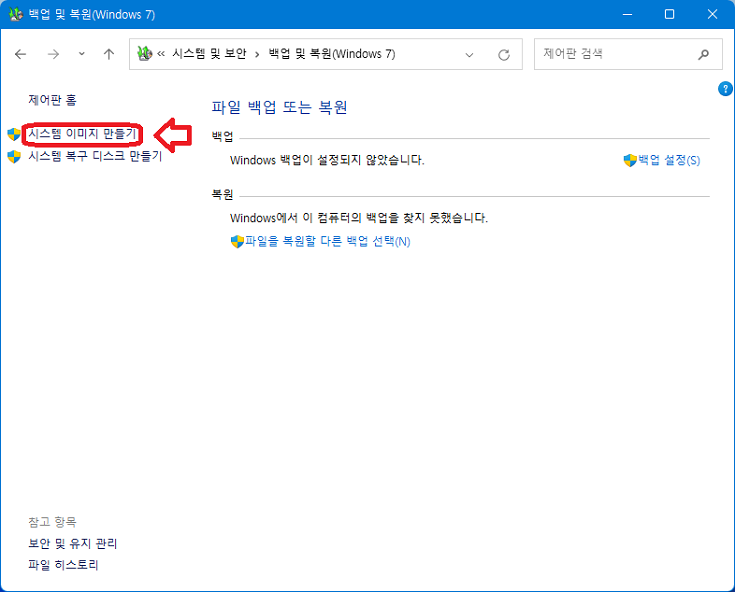Select the 백업 및 복원(Windows 7) breadcrumb
The image size is (735, 592).
pyautogui.click(x=332, y=54)
